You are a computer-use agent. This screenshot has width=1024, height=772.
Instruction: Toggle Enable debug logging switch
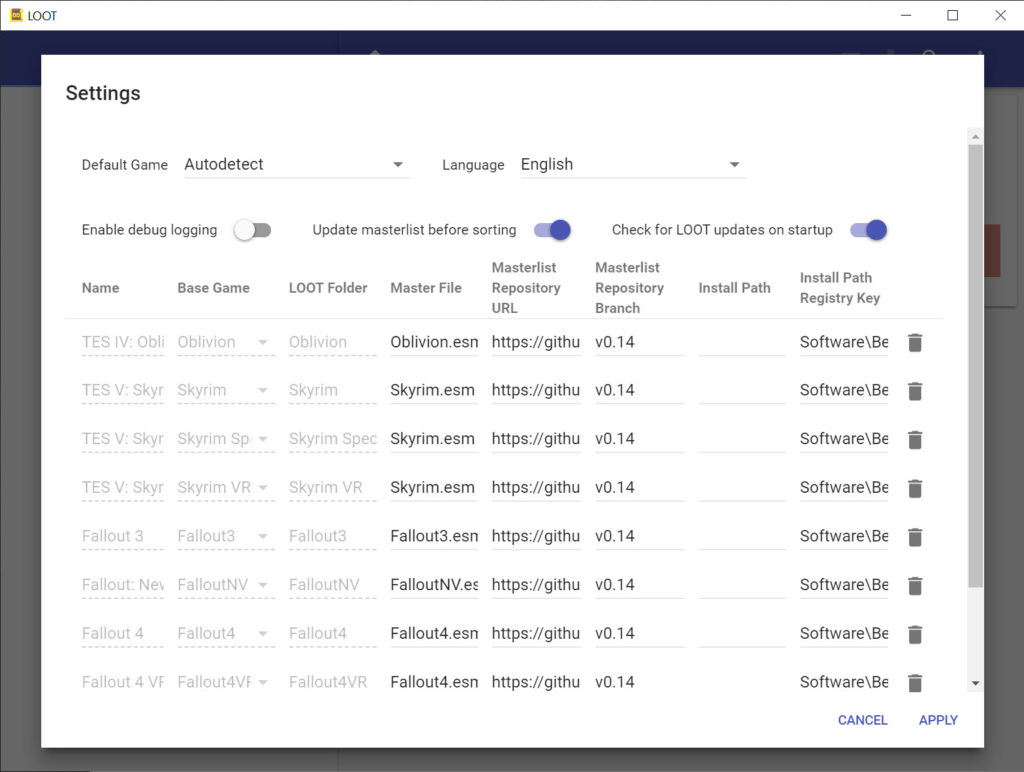pos(253,230)
